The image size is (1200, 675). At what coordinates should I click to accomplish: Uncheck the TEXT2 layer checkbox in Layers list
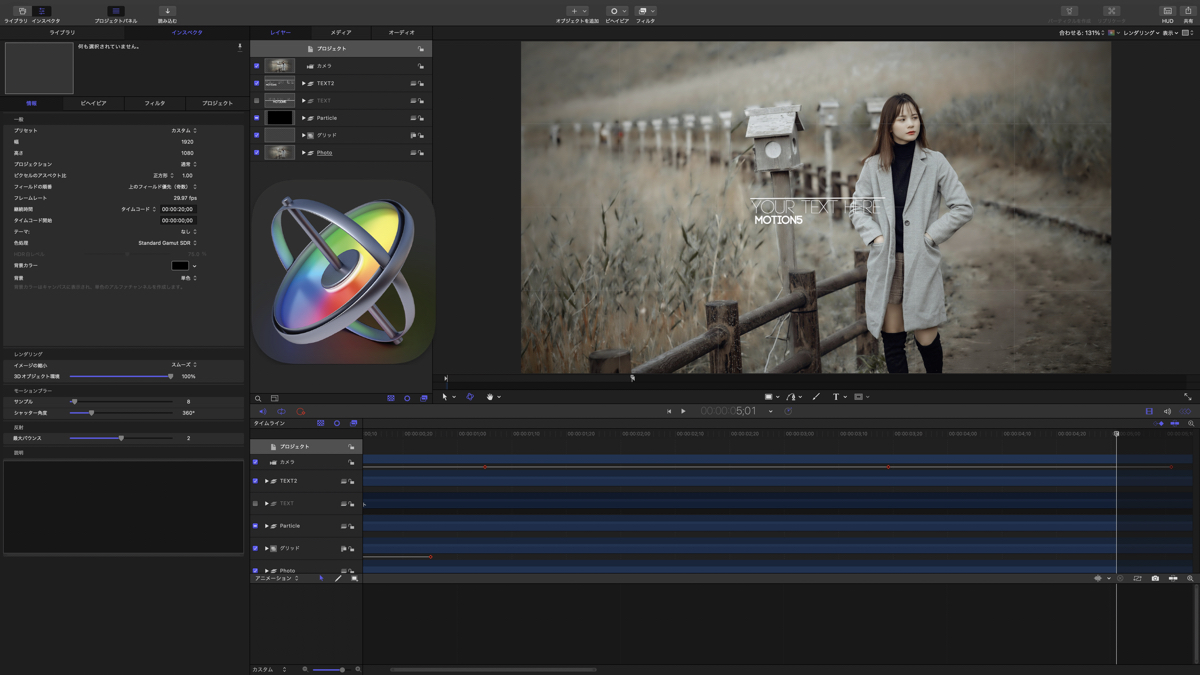pos(256,83)
